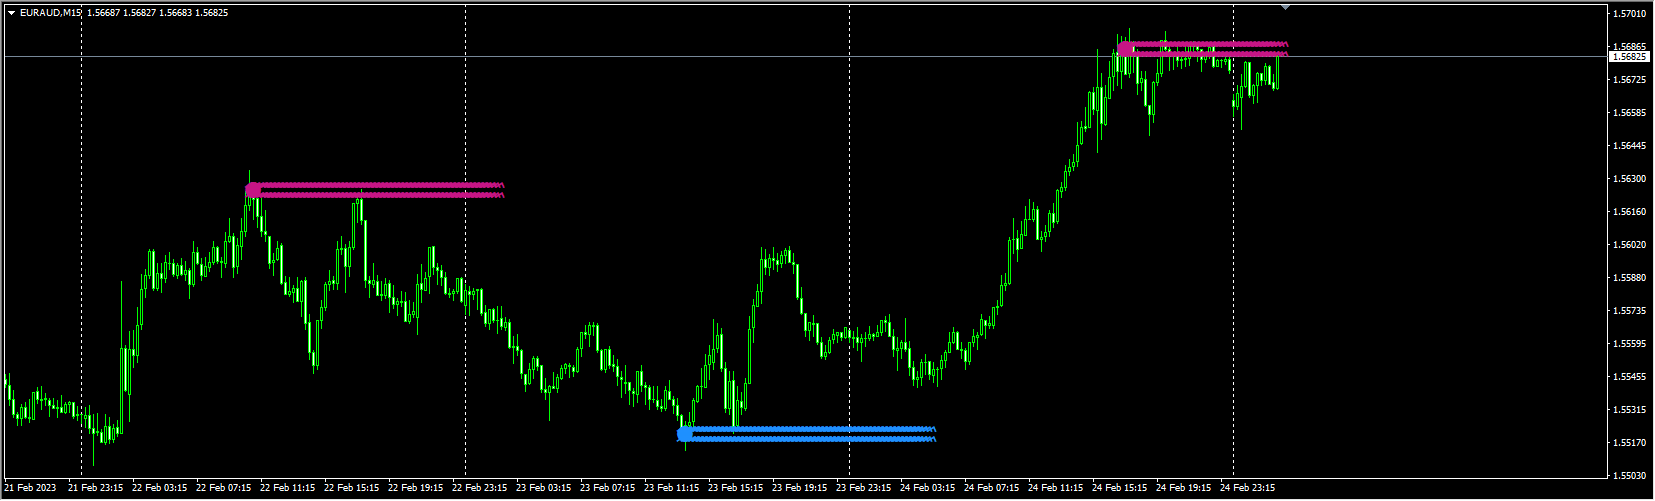This screenshot has width=1655, height=501.
Task: Select the blue dot marker at the chart low
Action: (x=685, y=434)
